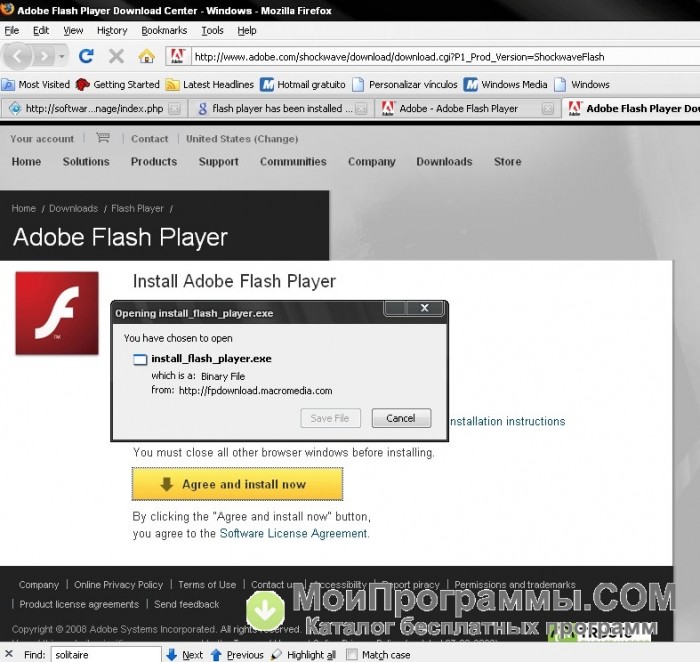Open the History menu
This screenshot has height=662, width=700.
pos(112,30)
